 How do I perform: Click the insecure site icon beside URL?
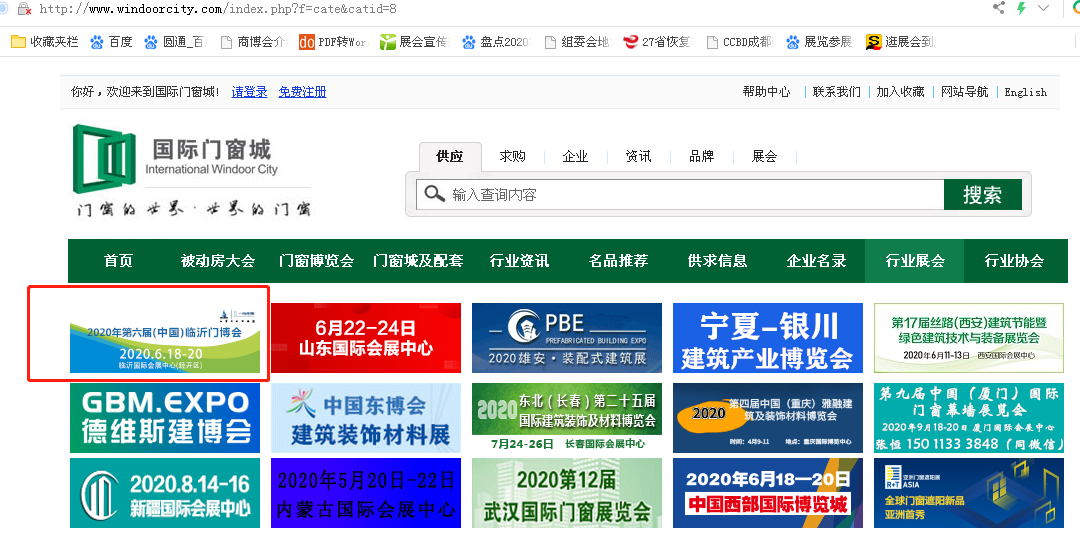tap(23, 8)
